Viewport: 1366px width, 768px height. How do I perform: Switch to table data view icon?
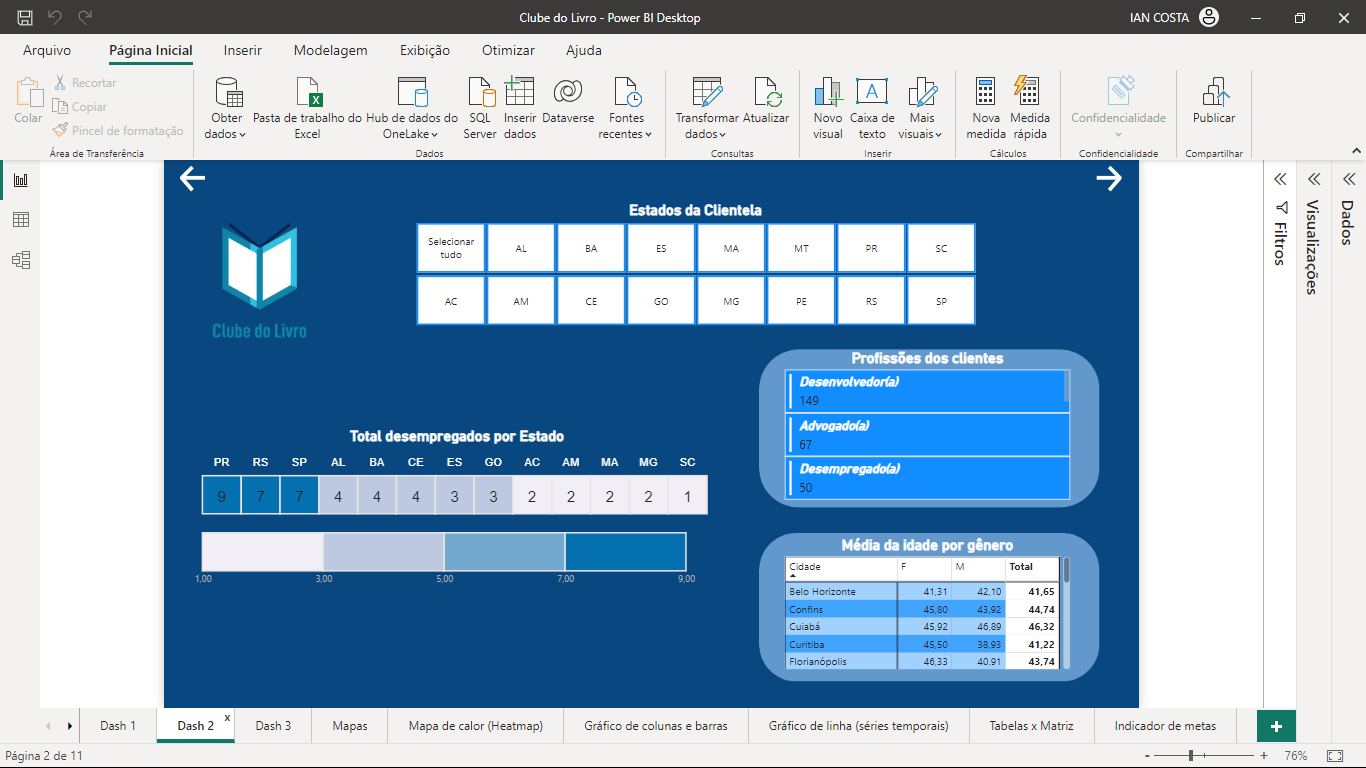21,220
